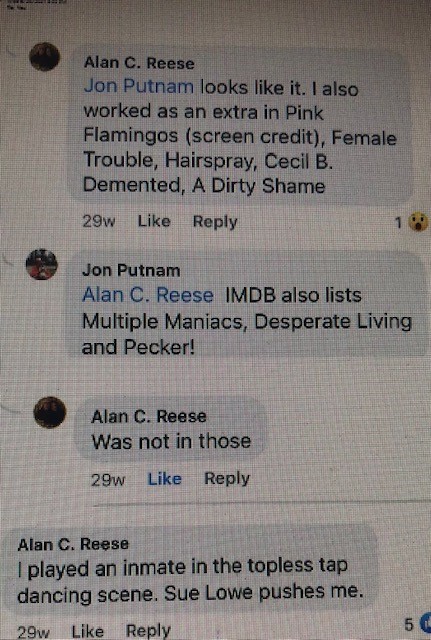Reply to the Sue Lowe pushes me comment
431x640 pixels.
[148, 631]
